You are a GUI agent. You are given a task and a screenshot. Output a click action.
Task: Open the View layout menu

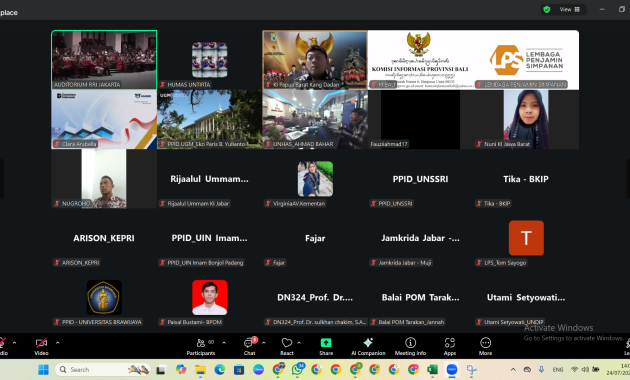point(569,9)
